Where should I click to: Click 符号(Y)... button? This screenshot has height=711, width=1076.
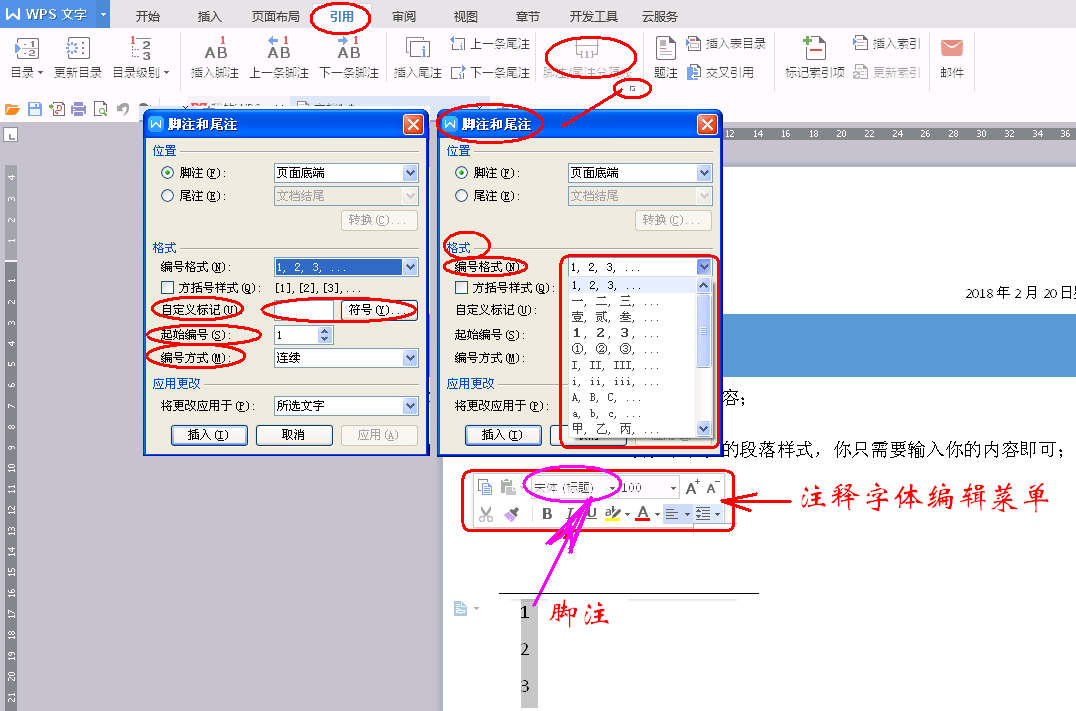379,310
